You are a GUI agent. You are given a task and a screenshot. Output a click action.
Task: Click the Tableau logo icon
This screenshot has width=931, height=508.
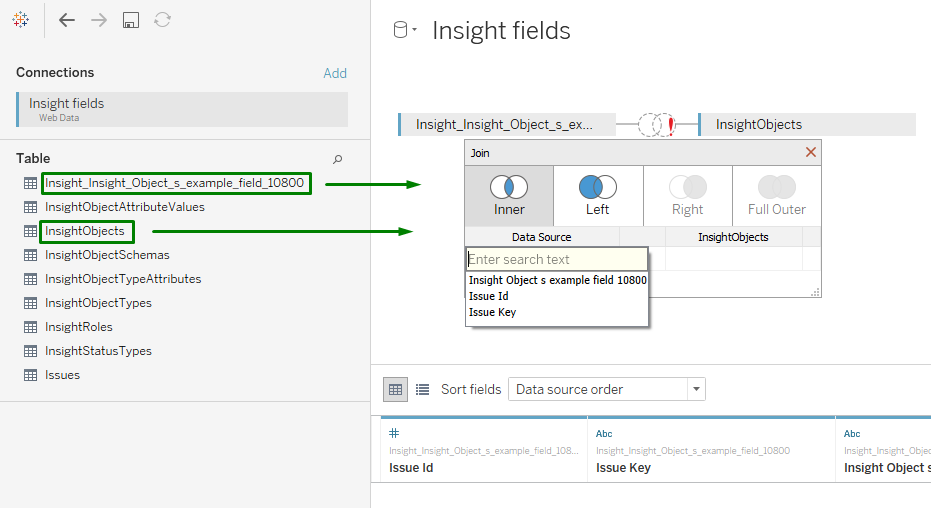21,20
